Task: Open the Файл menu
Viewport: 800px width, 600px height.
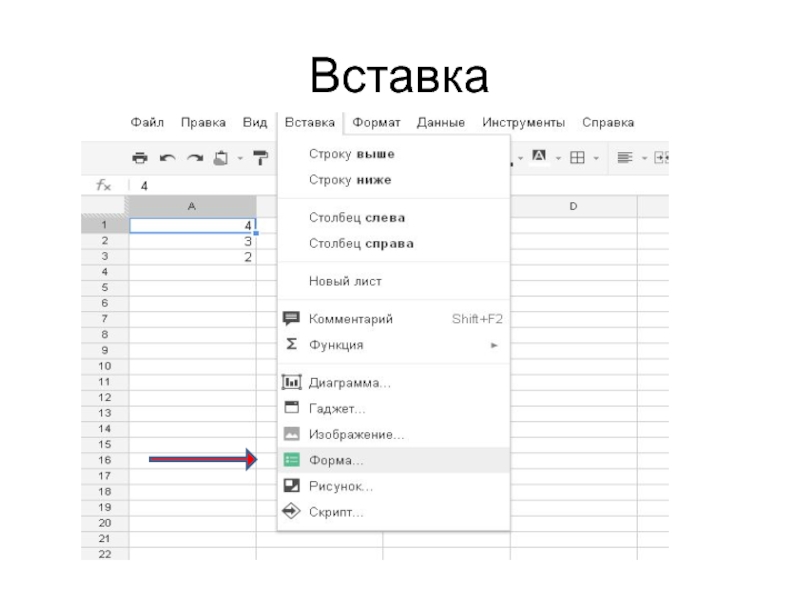Action: point(147,122)
